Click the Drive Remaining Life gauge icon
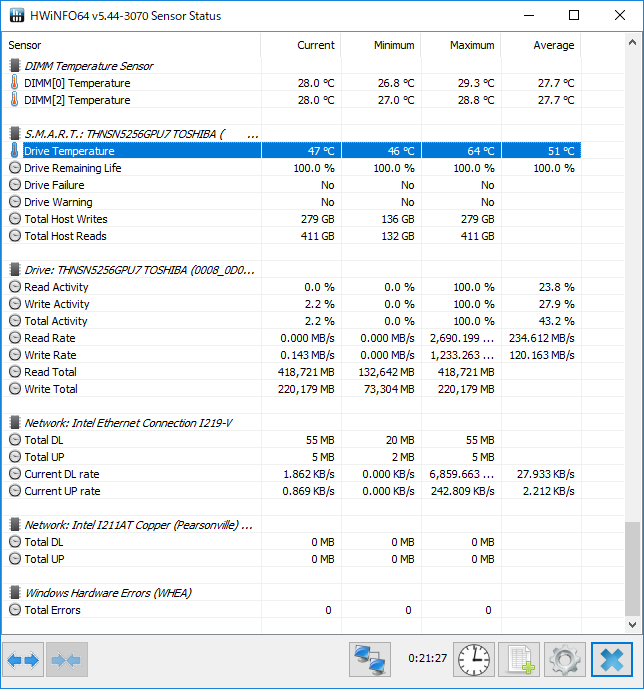 point(15,168)
